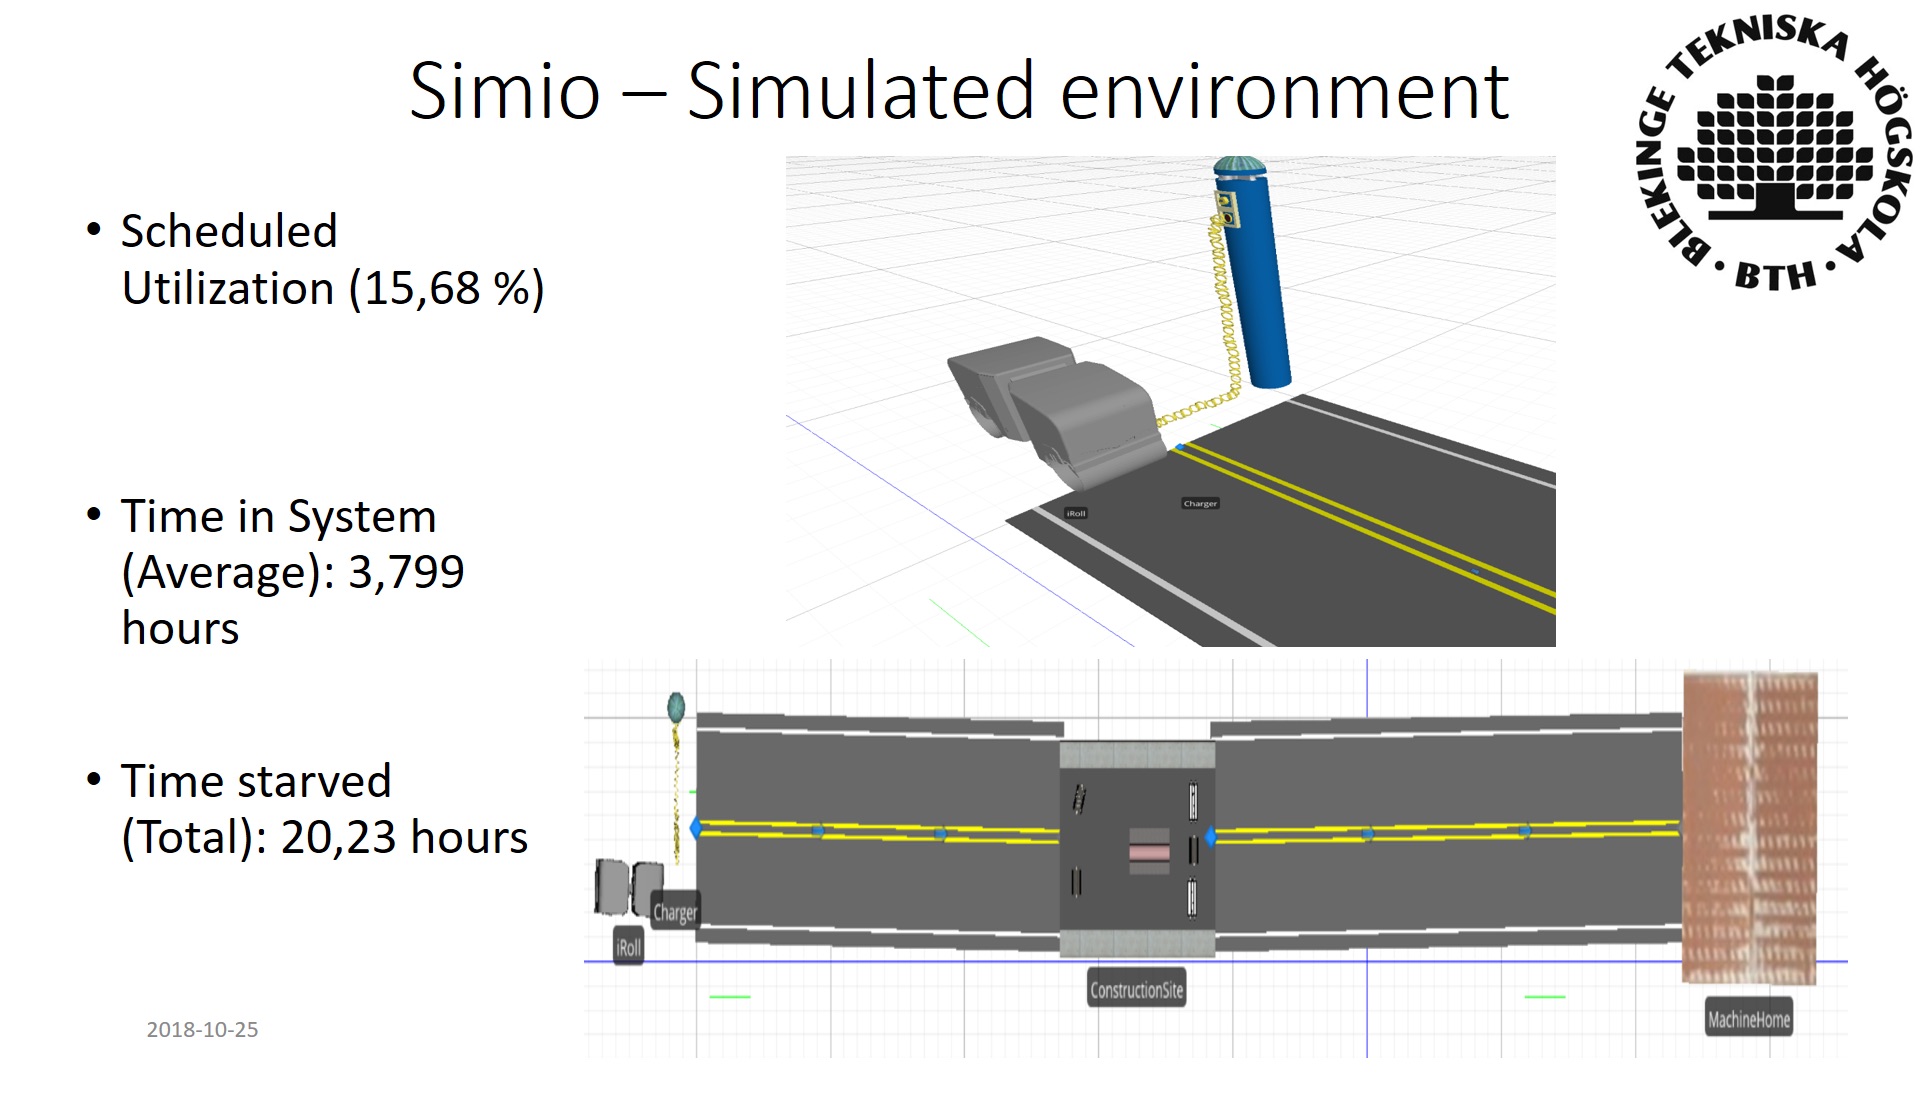Click the 'ConstructionSite' label

[1136, 989]
